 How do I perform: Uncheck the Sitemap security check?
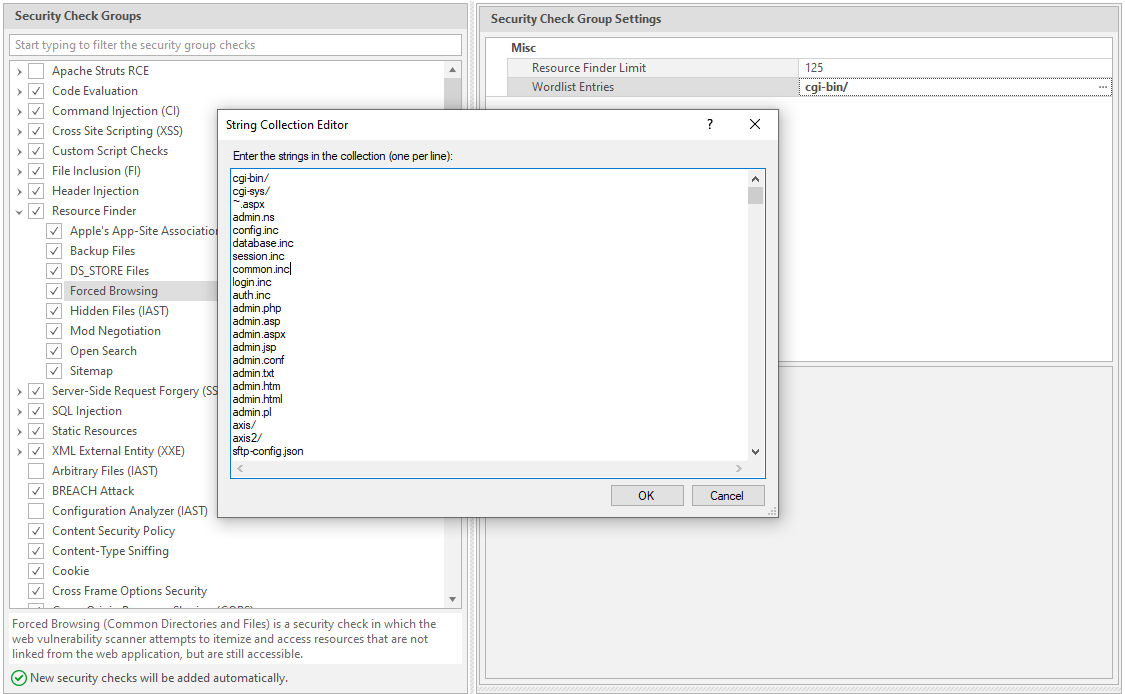[53, 370]
